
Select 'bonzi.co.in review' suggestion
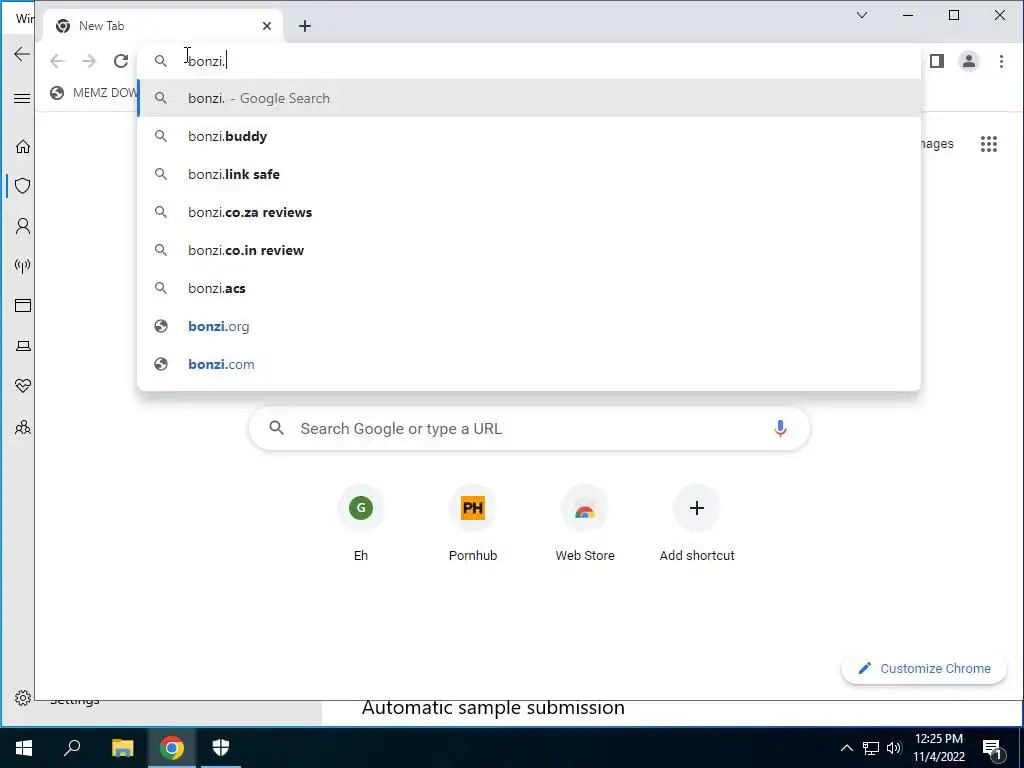coord(529,249)
